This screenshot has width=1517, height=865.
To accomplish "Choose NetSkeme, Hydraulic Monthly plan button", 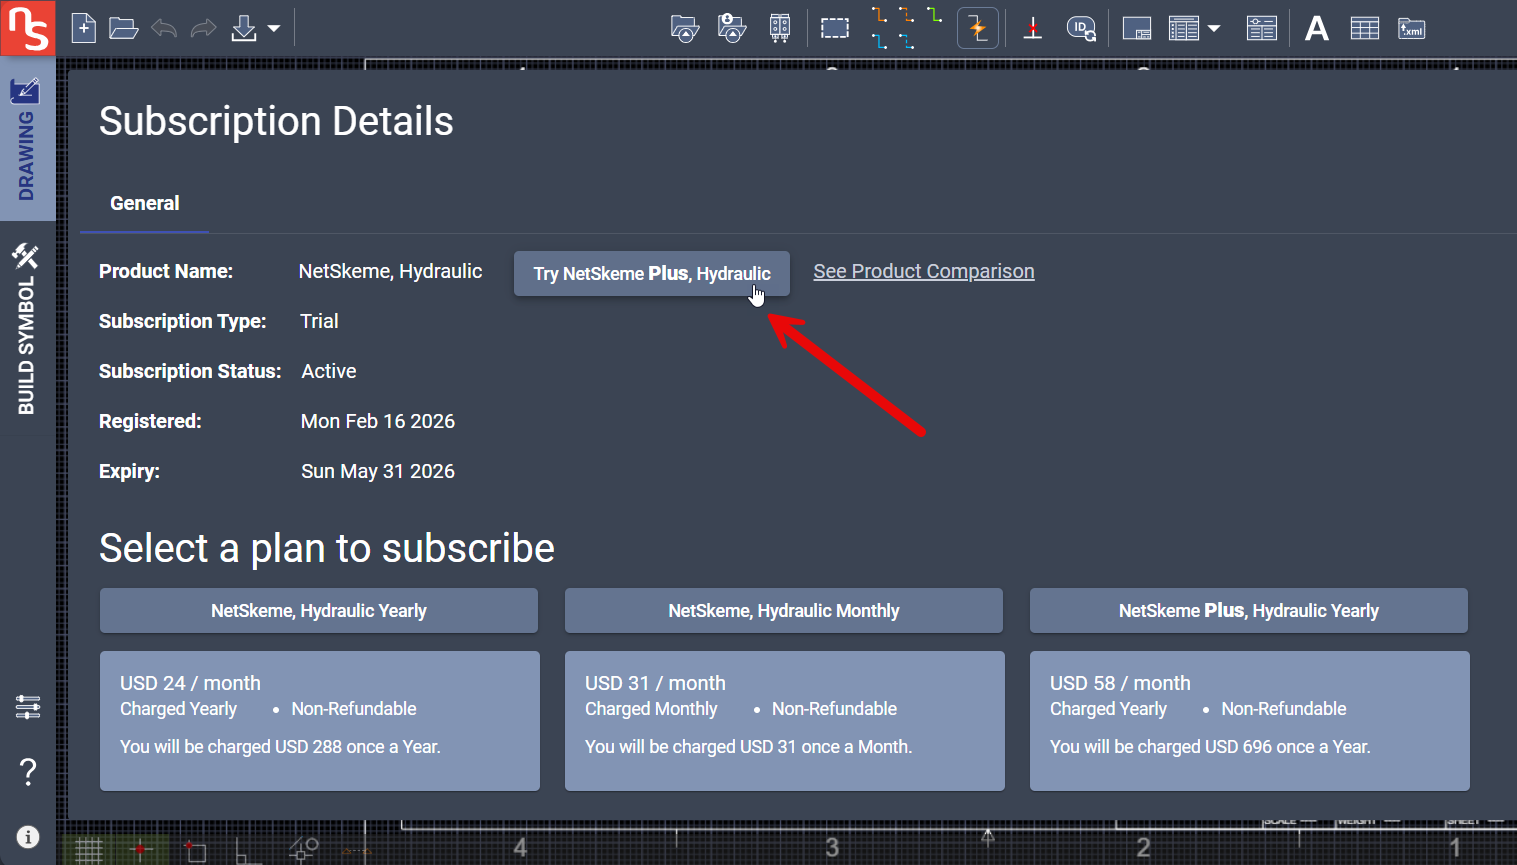I will coord(784,610).
